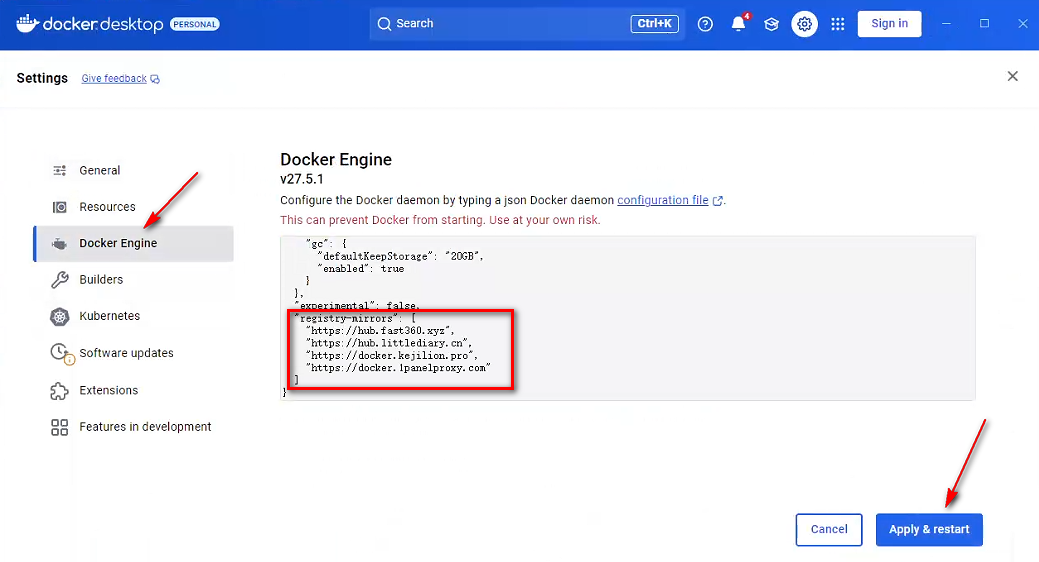This screenshot has height=562, width=1039.
Task: Open Features in development section
Action: point(133,427)
